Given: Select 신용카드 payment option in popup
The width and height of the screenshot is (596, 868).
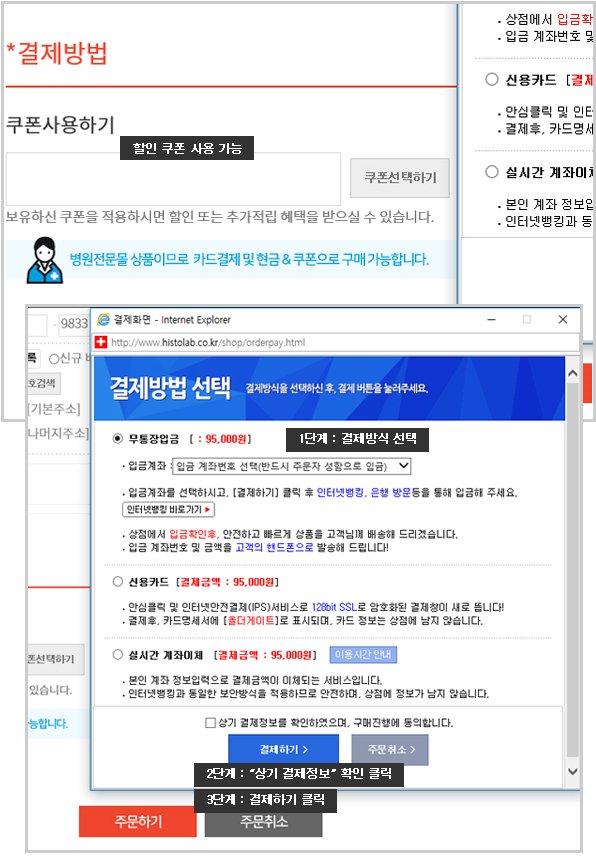Looking at the screenshot, I should click(117, 581).
